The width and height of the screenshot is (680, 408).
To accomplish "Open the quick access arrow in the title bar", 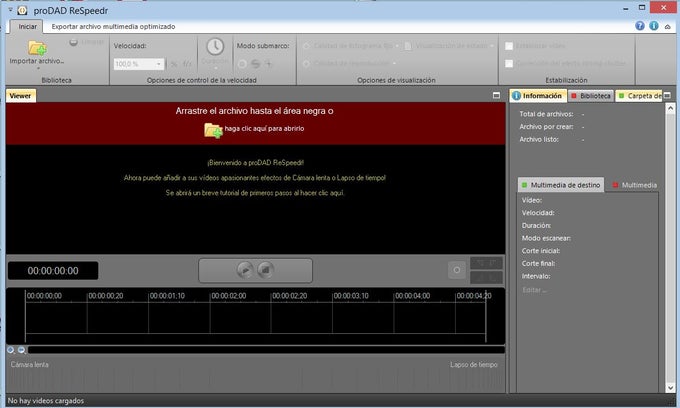I will 10,9.
